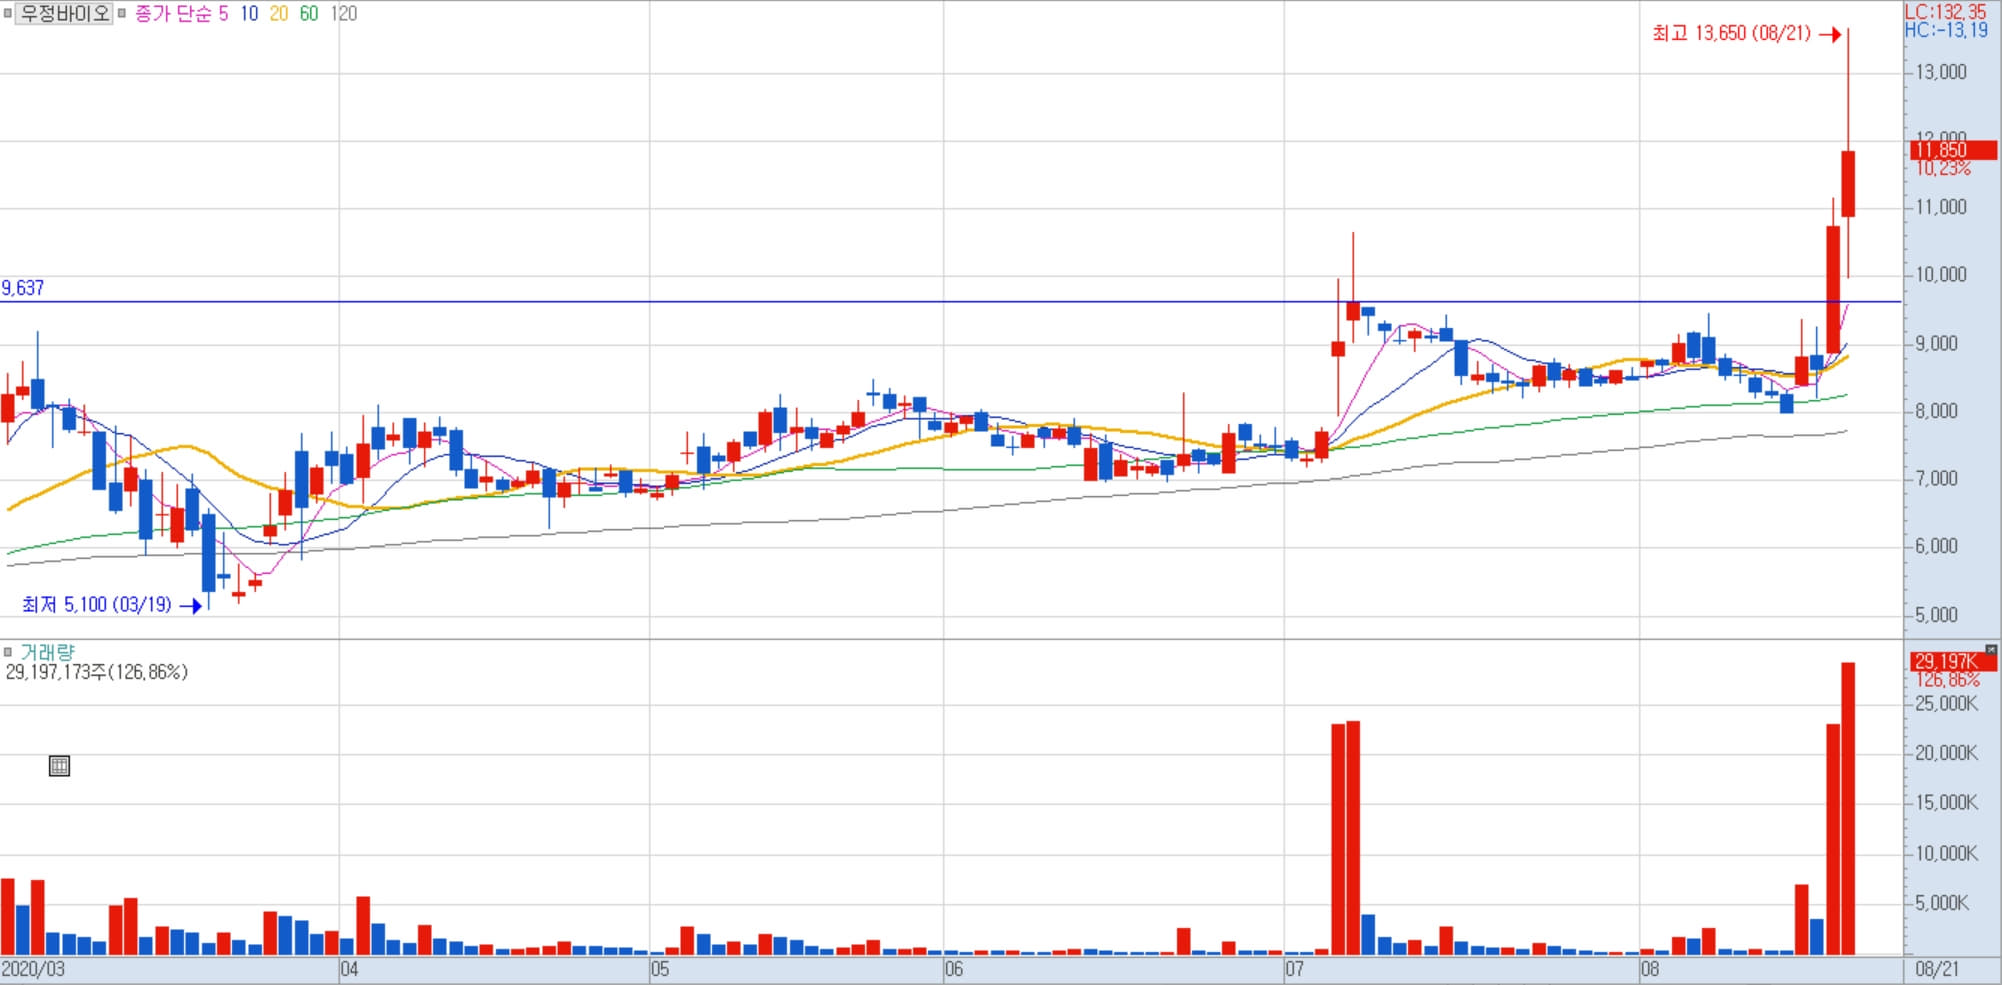Screen dimensions: 2002x985
Task: Click the 06 month marker on date axis
Action: coord(954,969)
